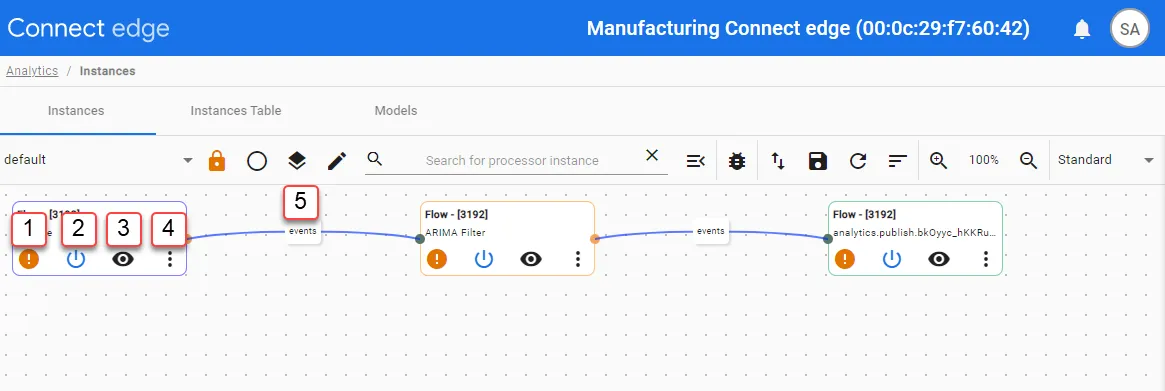Toggle power on first flow node

(x=76, y=259)
